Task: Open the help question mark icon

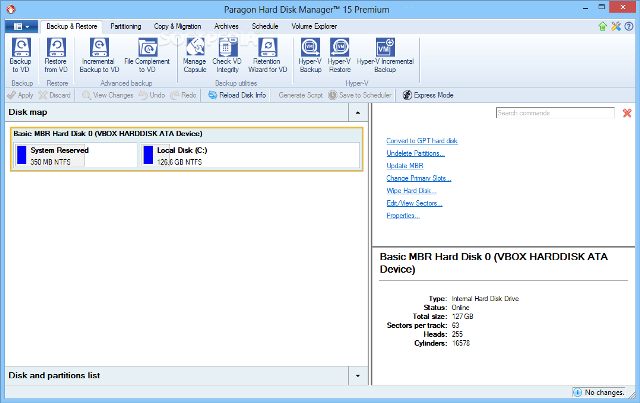Action: point(629,27)
